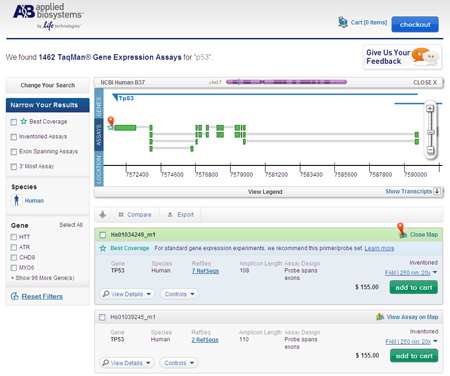Click the Compare grid icon
The width and height of the screenshot is (450, 376).
121,214
